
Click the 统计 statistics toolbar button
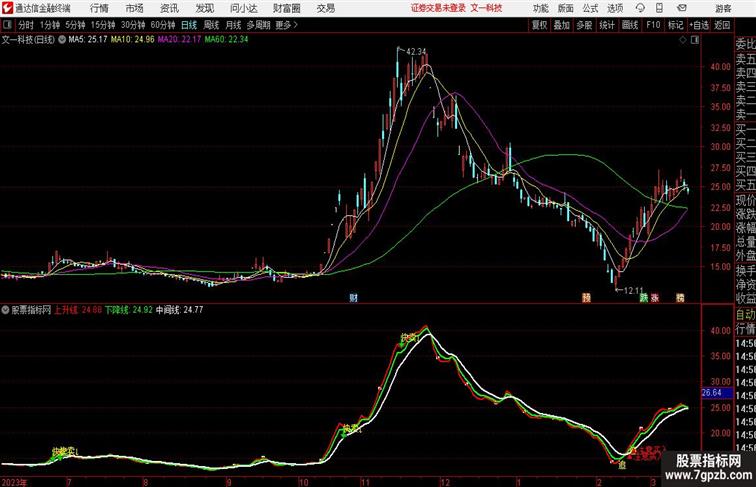coord(607,25)
